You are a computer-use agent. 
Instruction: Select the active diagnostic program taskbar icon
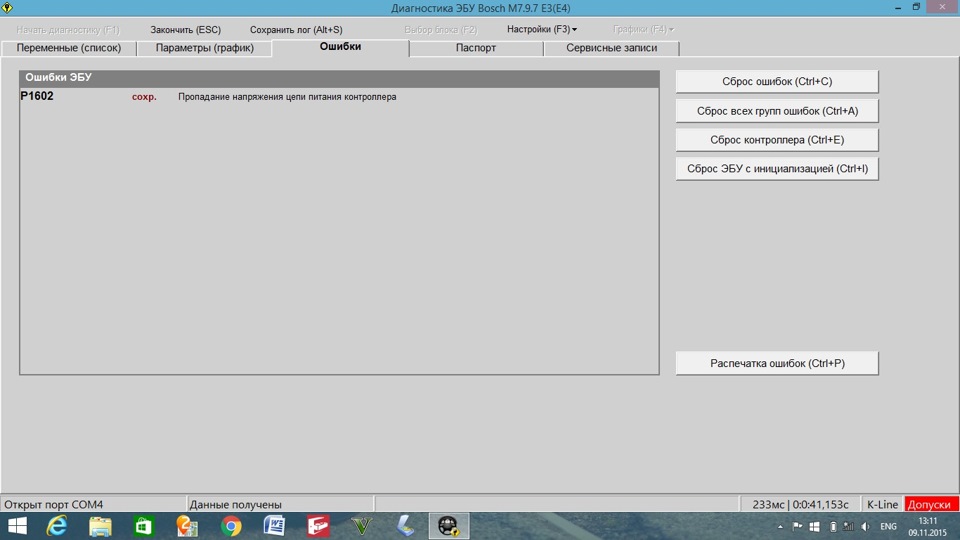[449, 526]
